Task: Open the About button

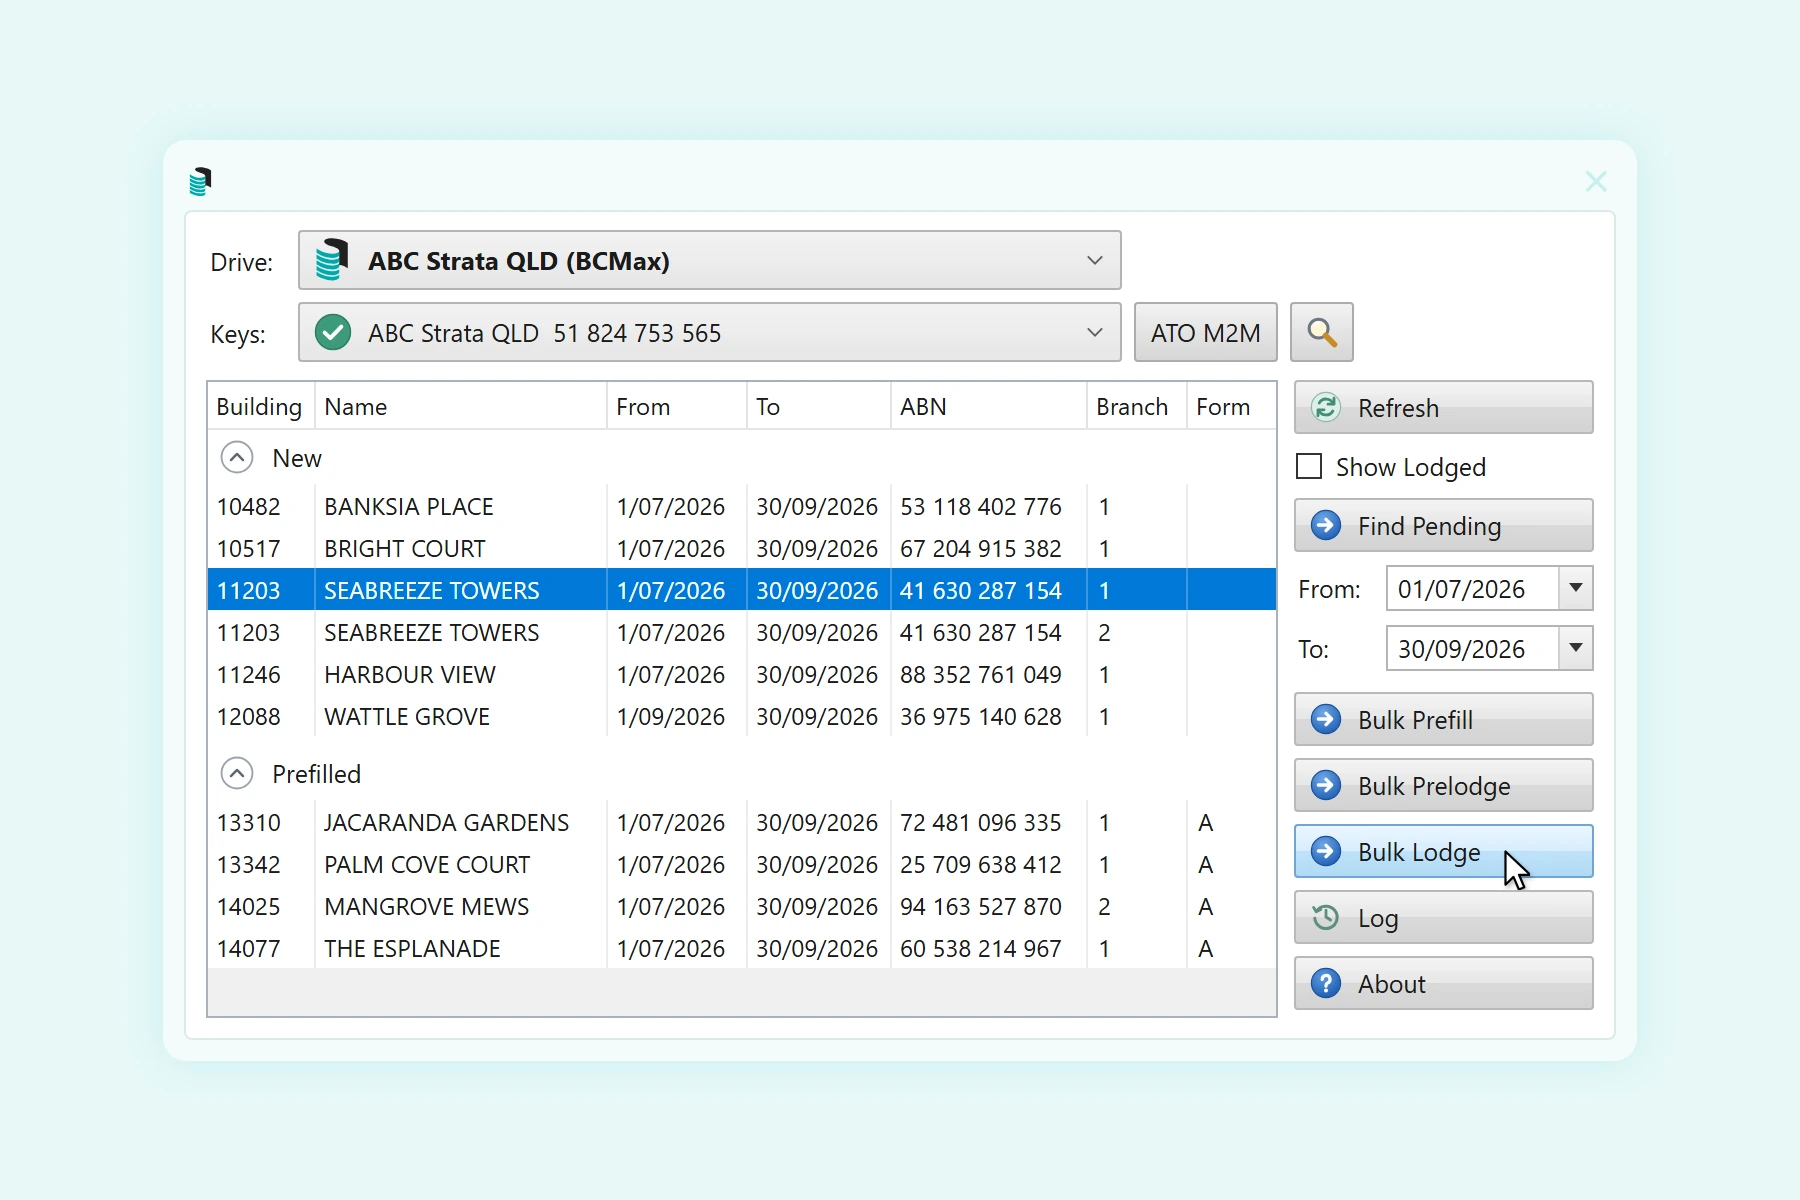Action: point(1444,984)
